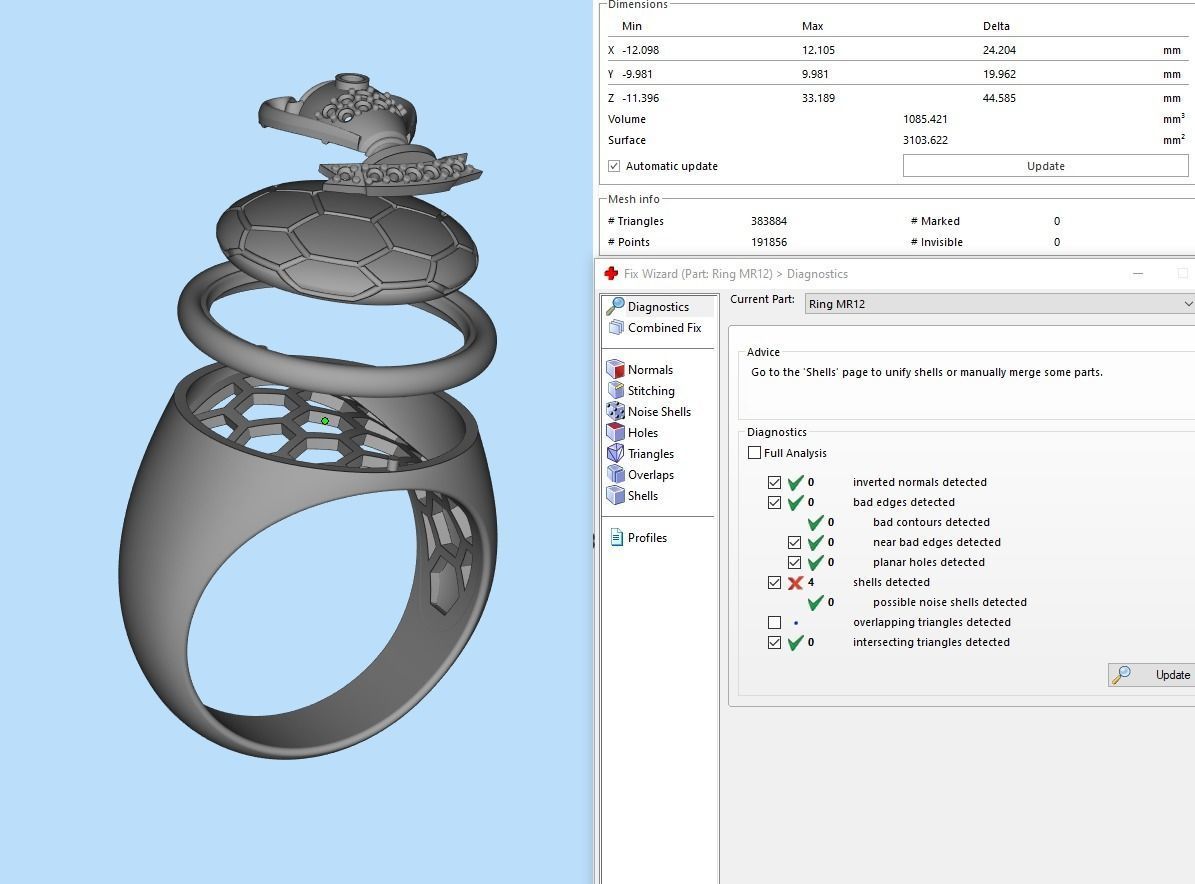Toggle bad edges detected checkbox
Viewport: 1195px width, 884px height.
pos(774,502)
